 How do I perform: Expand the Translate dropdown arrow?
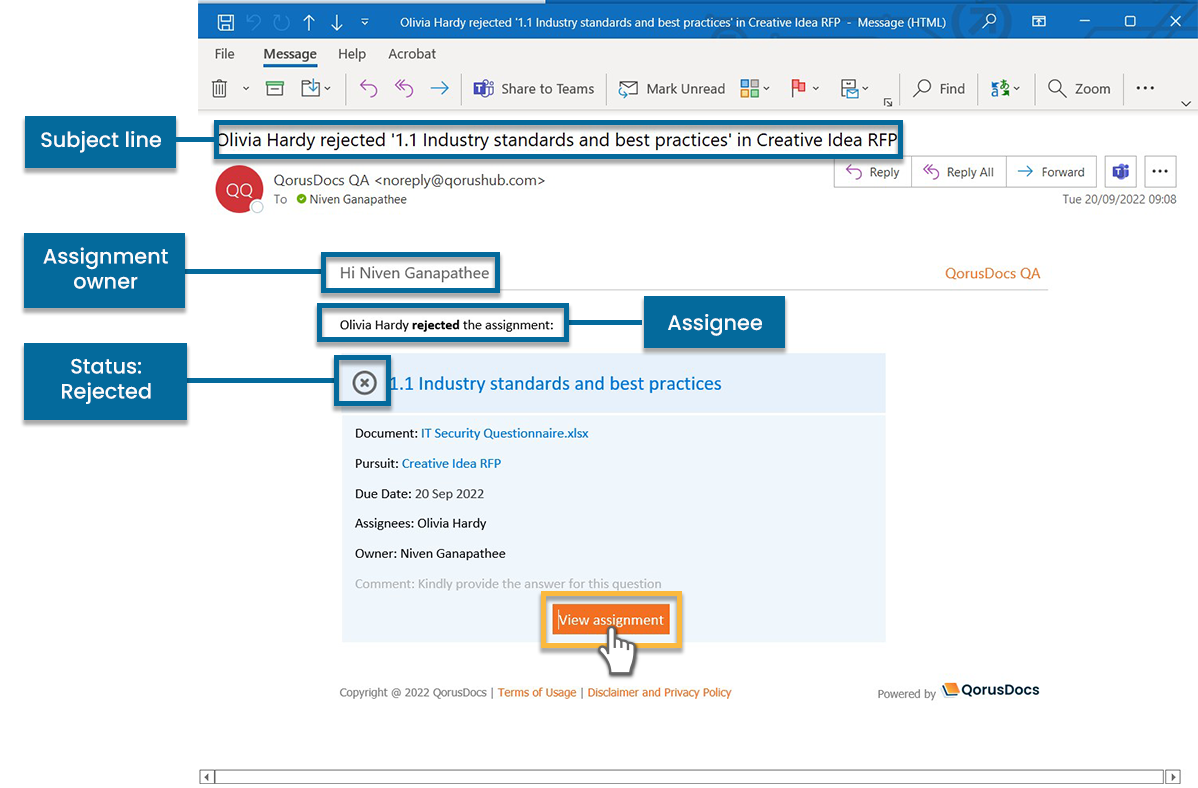[x=1017, y=89]
